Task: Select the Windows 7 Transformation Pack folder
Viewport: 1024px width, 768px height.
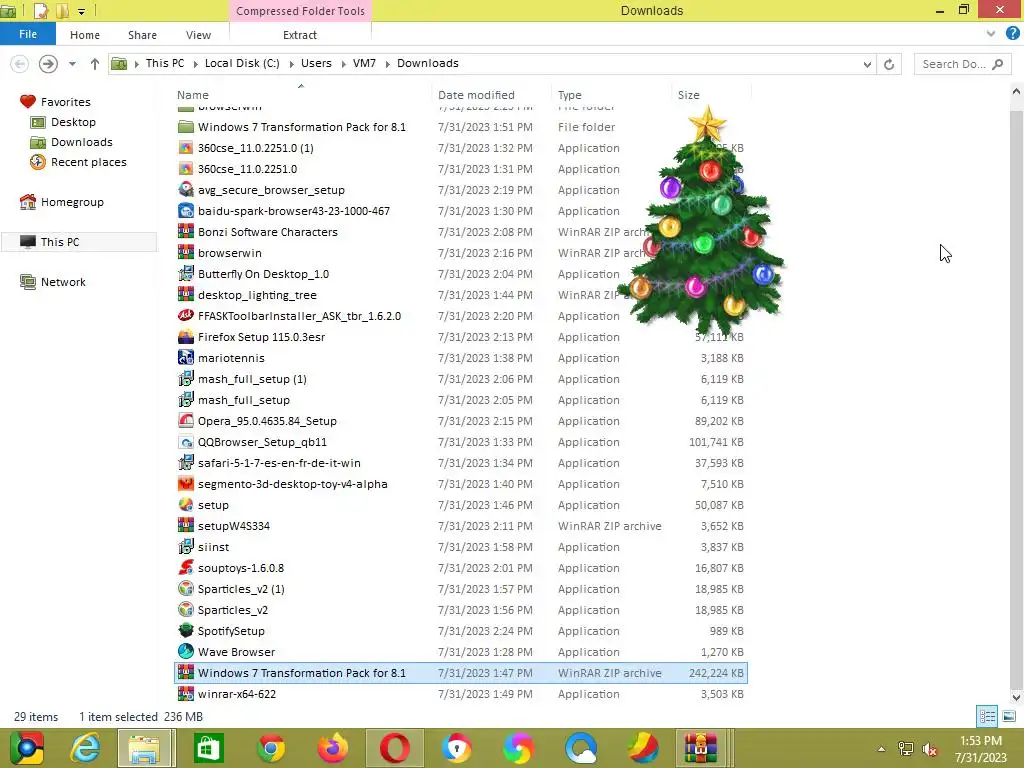Action: 302,127
